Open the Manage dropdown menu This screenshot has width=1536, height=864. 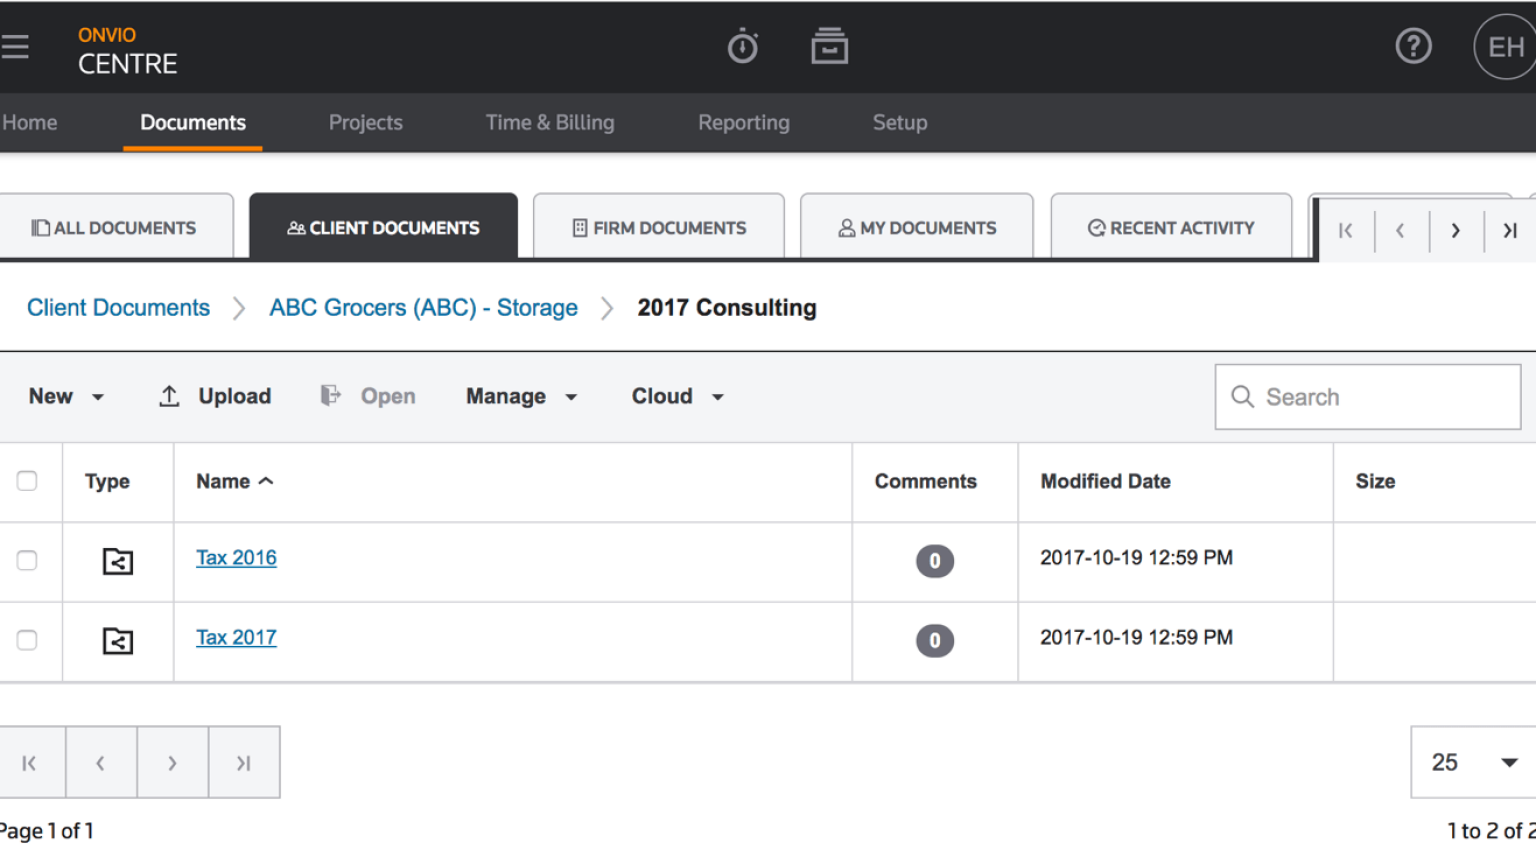[x=521, y=397]
